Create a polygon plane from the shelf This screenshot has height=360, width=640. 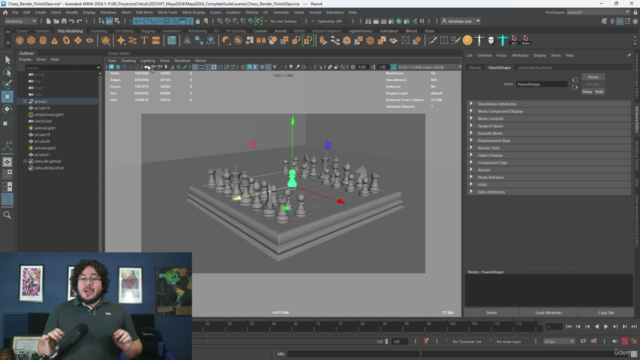click(x=78, y=40)
